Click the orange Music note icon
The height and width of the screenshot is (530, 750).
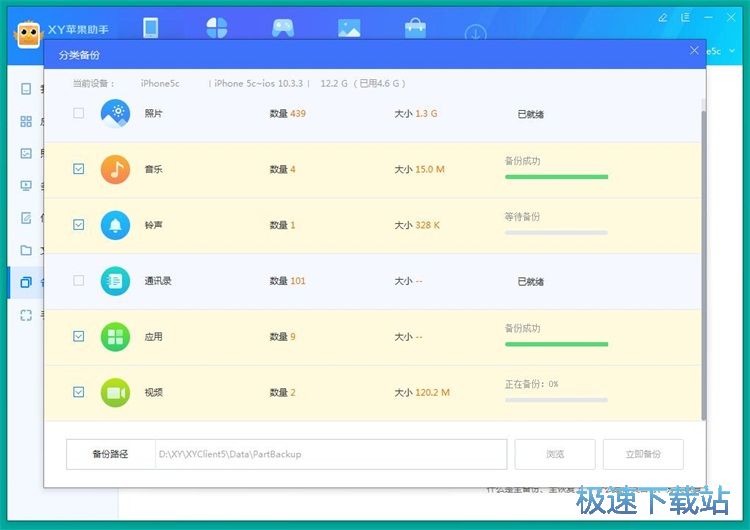coord(115,169)
